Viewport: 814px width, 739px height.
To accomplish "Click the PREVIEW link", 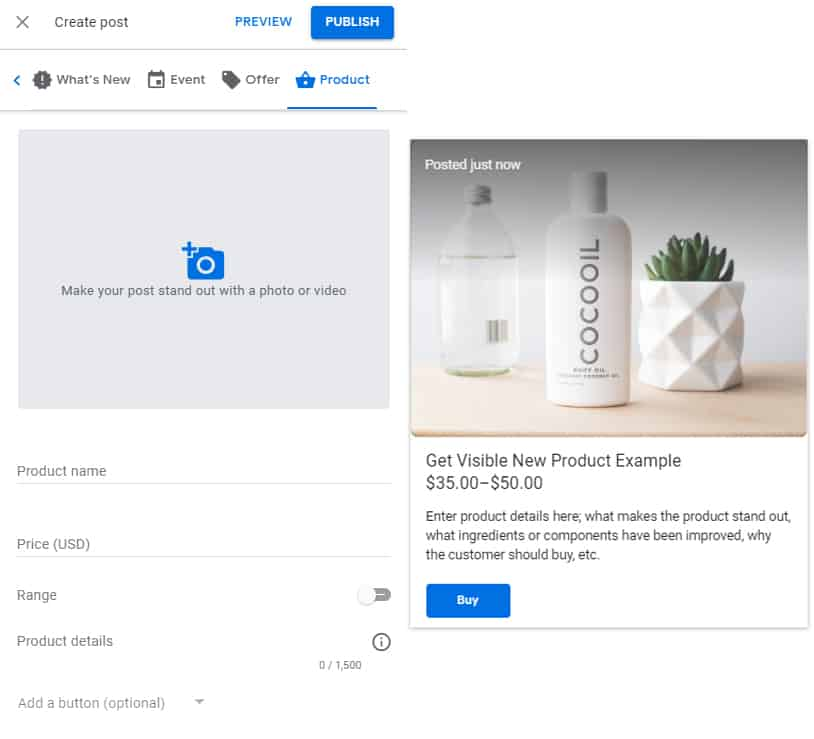I will pos(263,22).
